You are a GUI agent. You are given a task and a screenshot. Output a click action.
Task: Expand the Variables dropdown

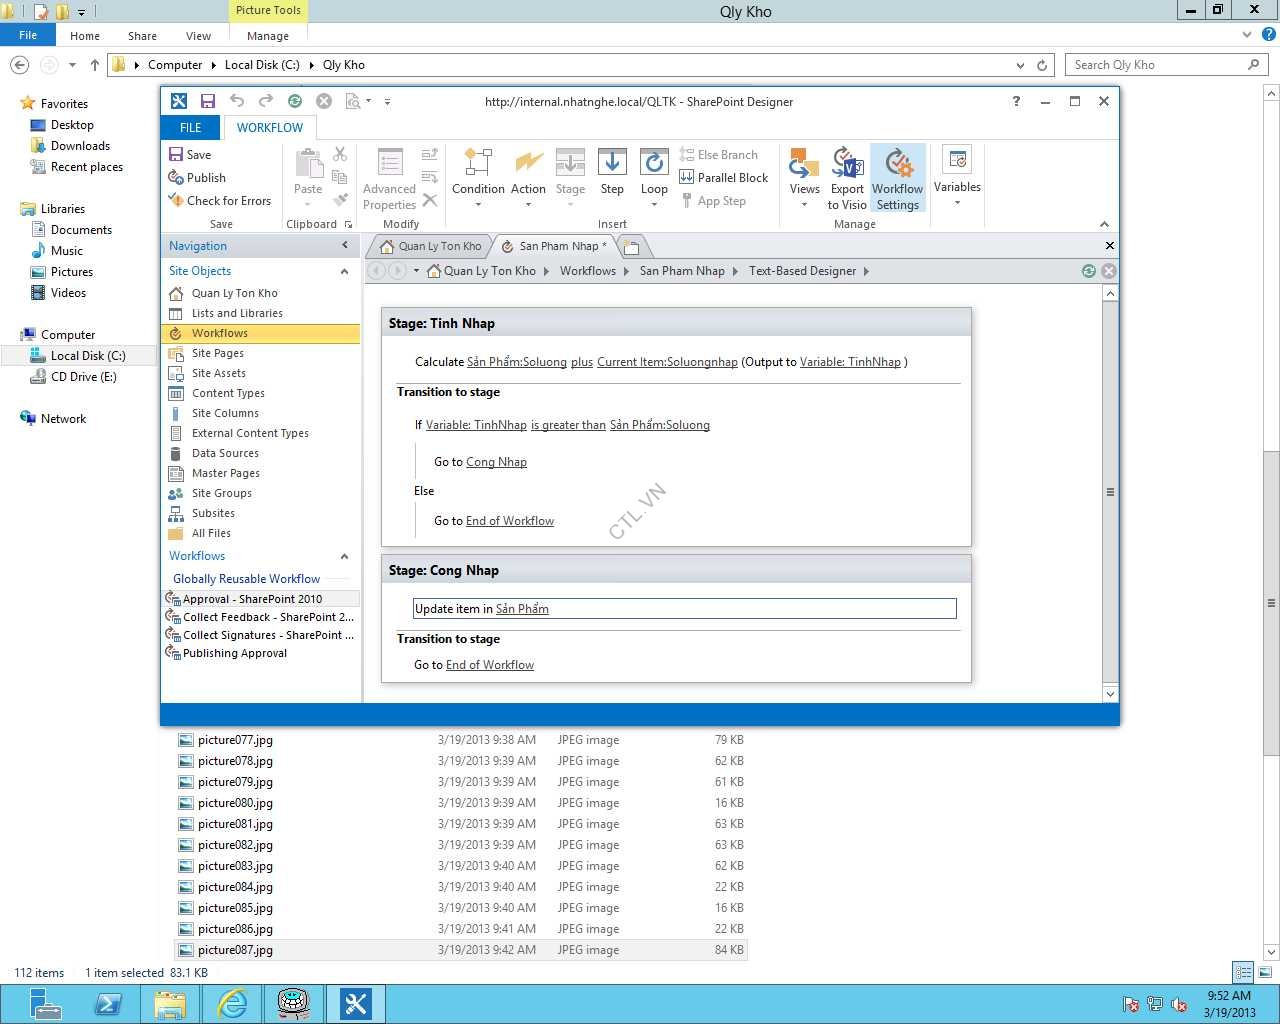[x=957, y=176]
